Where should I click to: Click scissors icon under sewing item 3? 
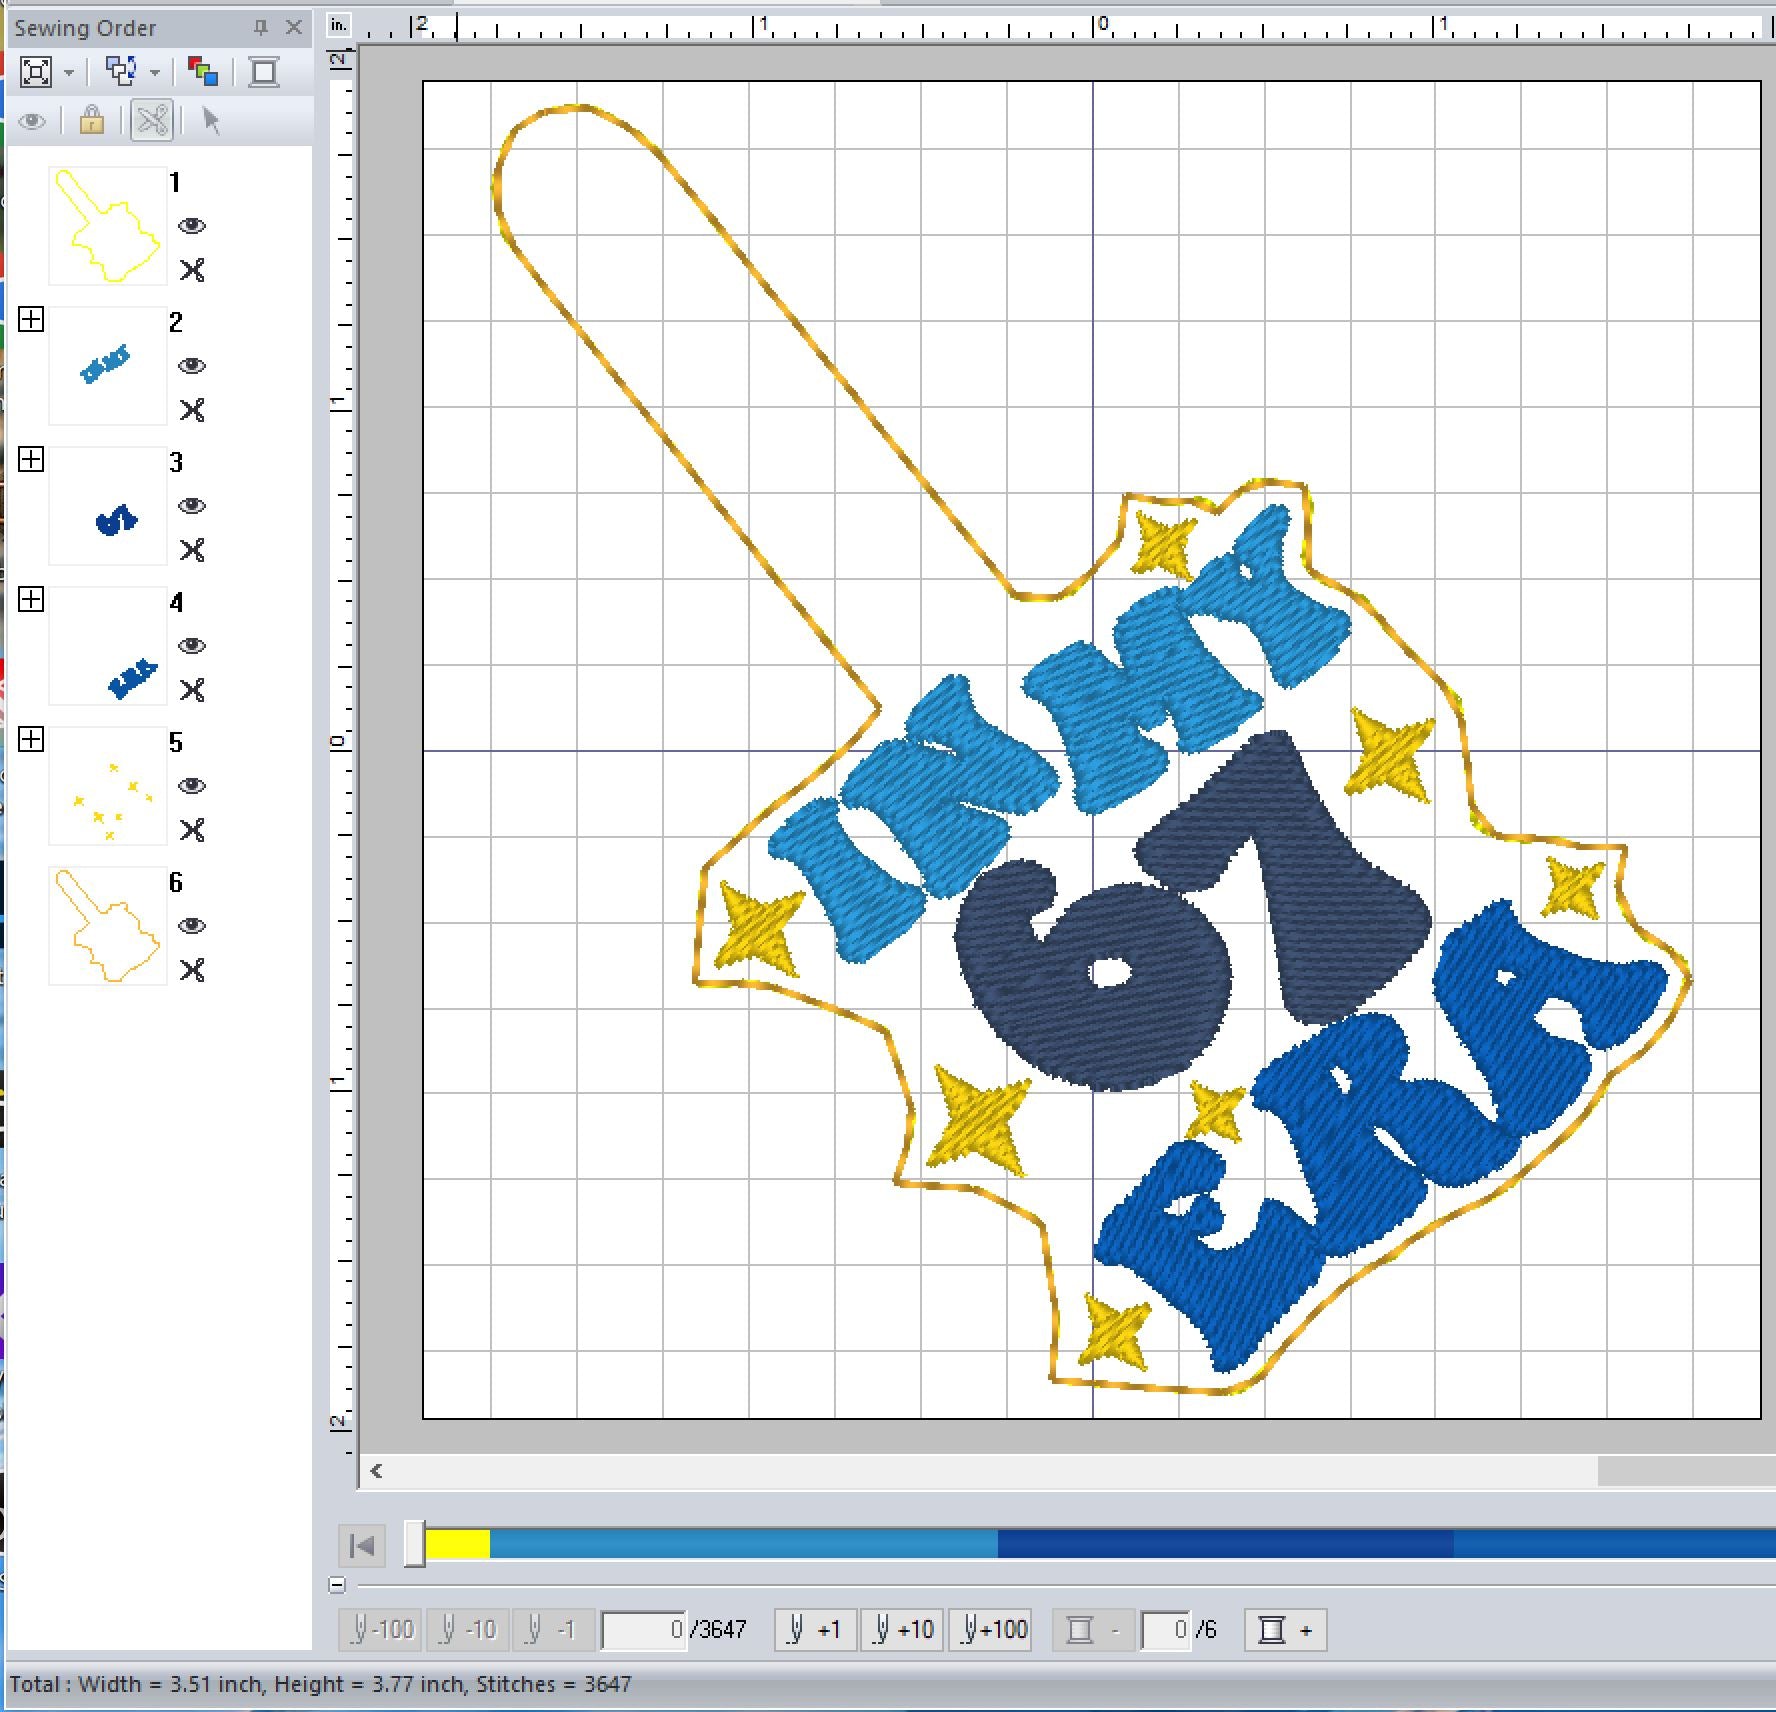[192, 550]
